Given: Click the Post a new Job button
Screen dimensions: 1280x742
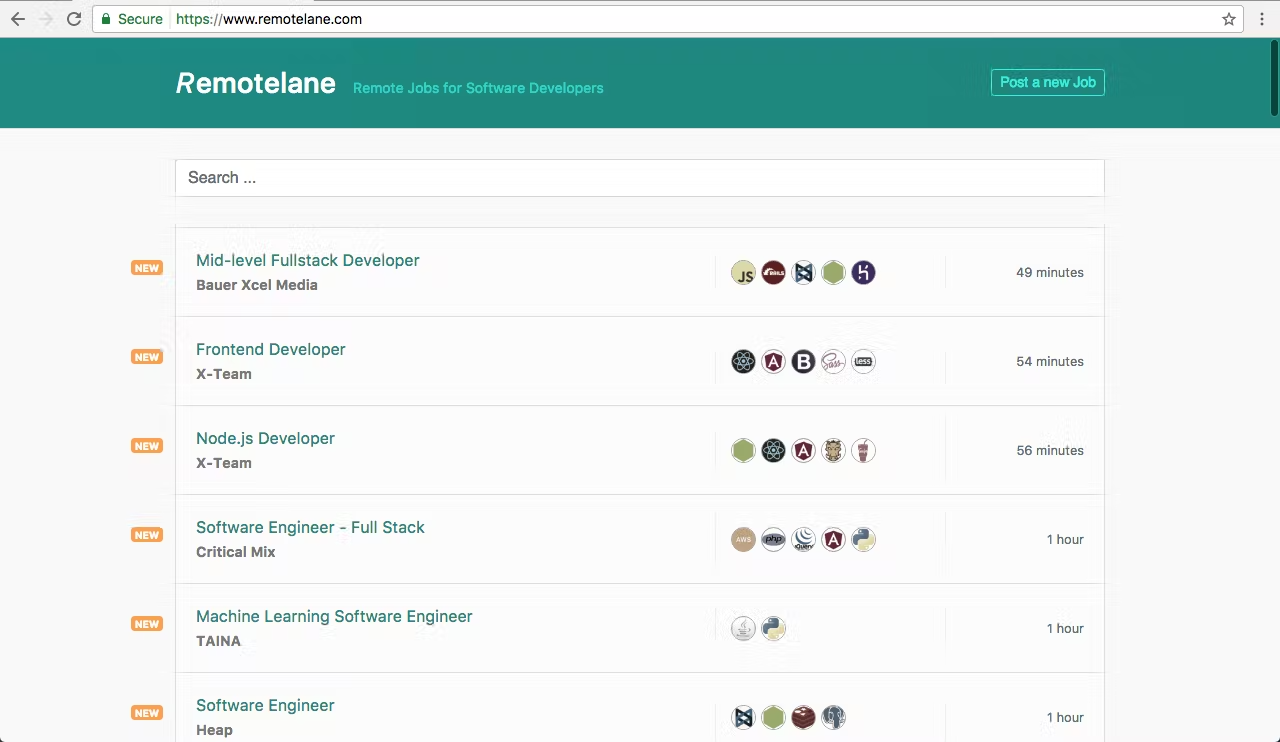Looking at the screenshot, I should (1047, 82).
